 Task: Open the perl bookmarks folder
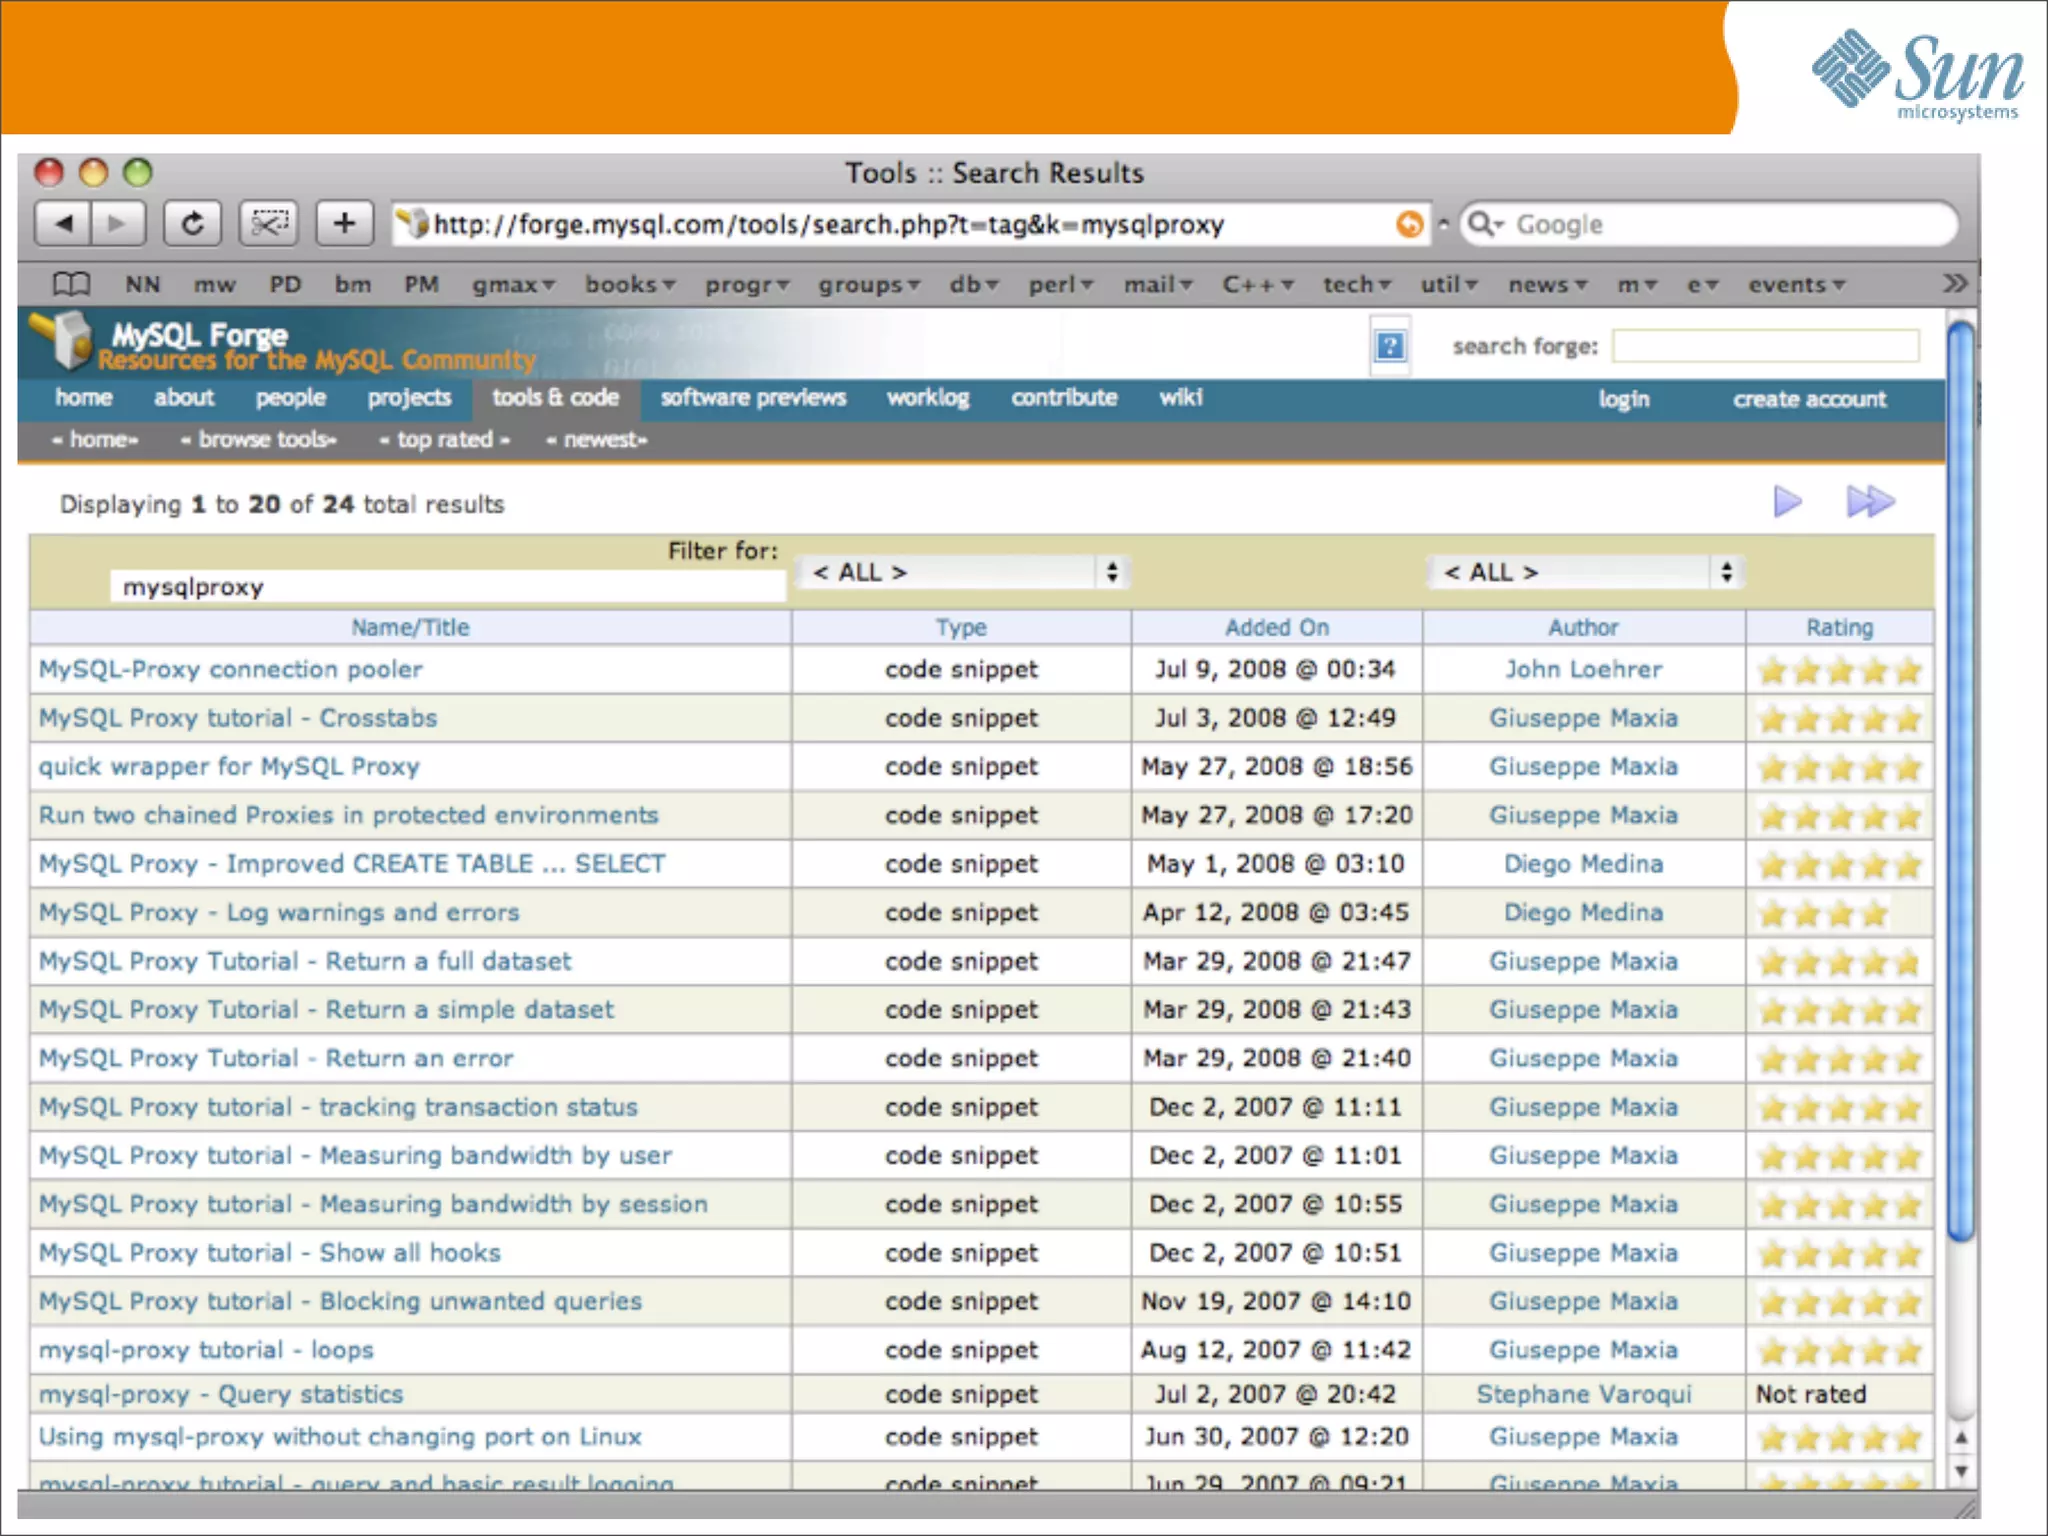(x=1061, y=285)
